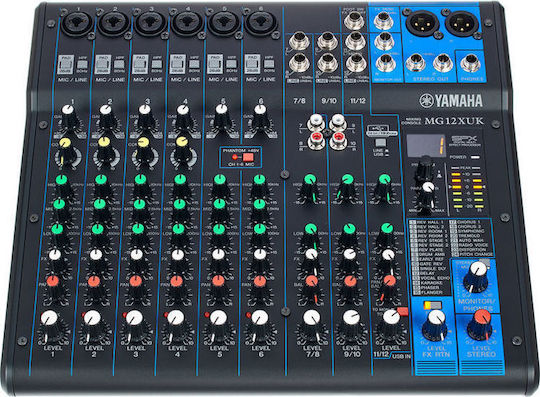Toggle the PHANTOM +48V red switch
Screen dimensions: 540x397
pos(248,158)
